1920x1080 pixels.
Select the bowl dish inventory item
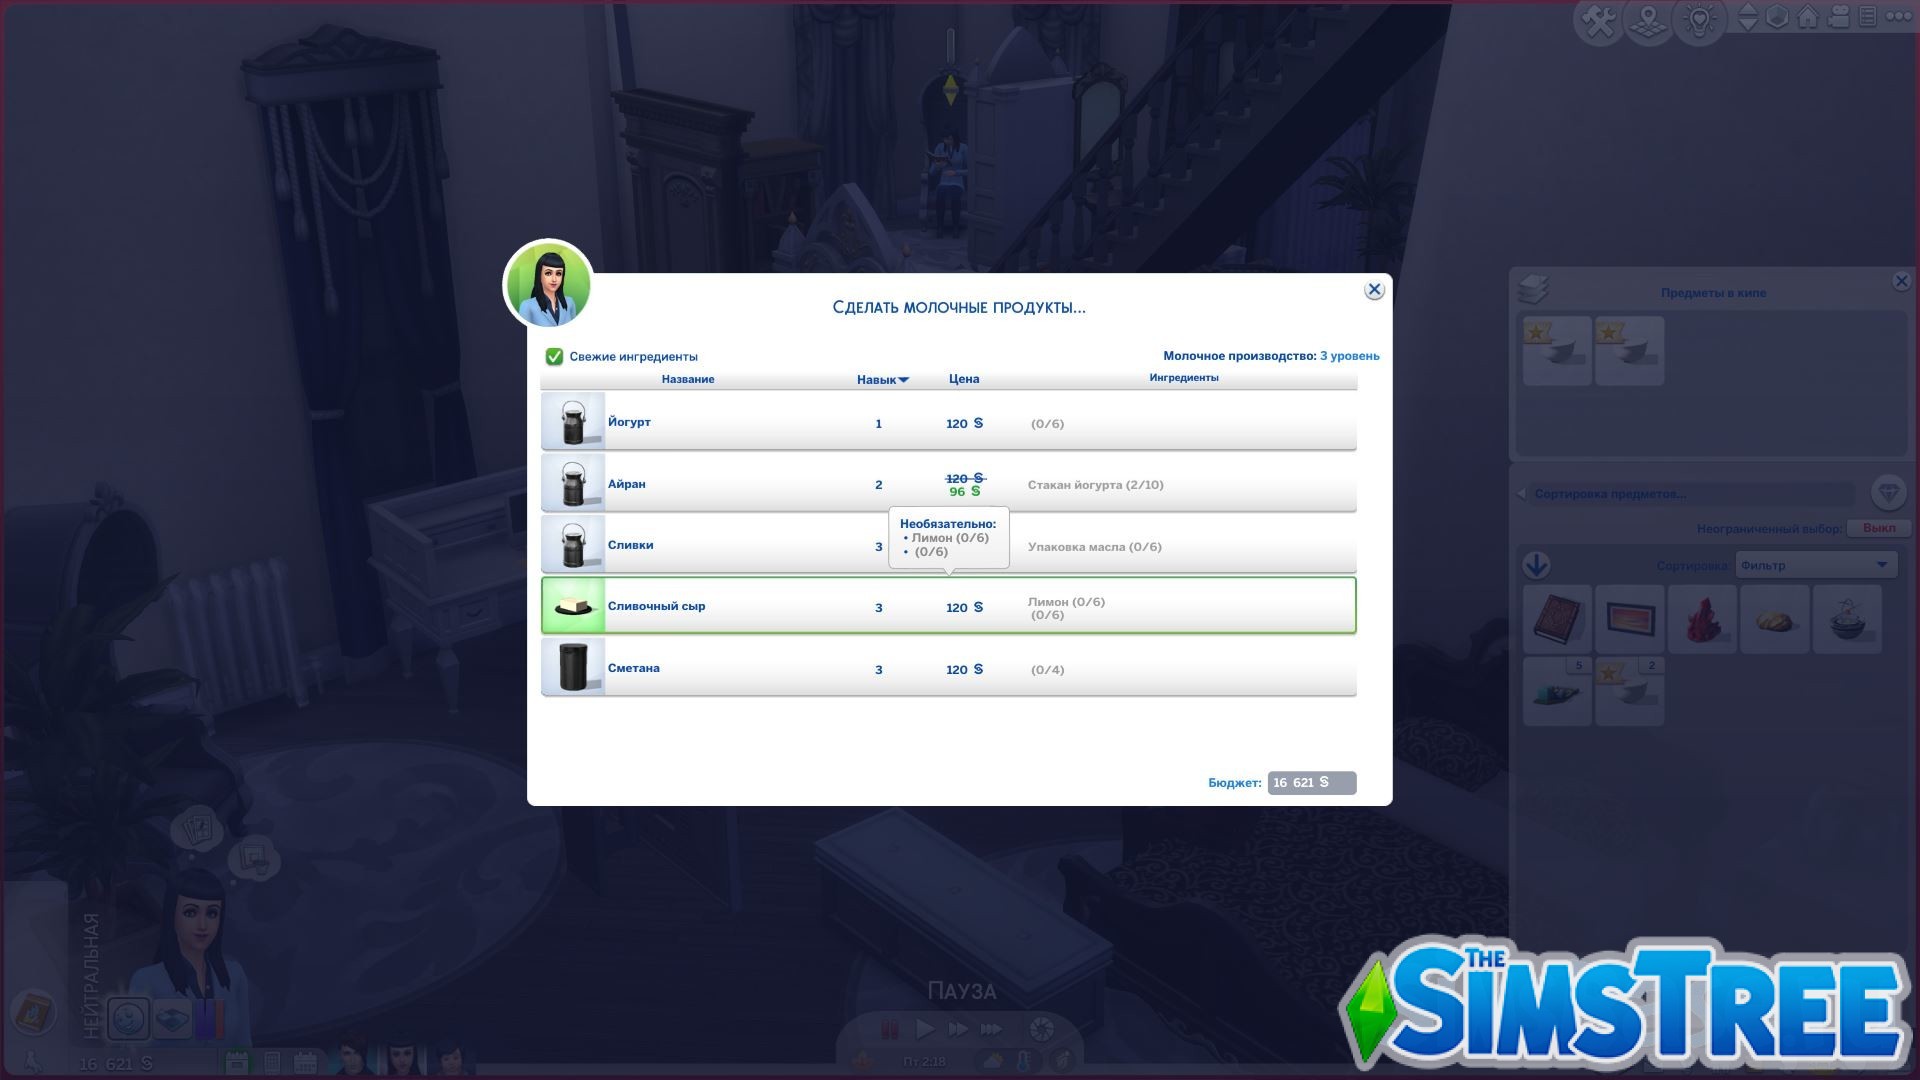click(1848, 620)
